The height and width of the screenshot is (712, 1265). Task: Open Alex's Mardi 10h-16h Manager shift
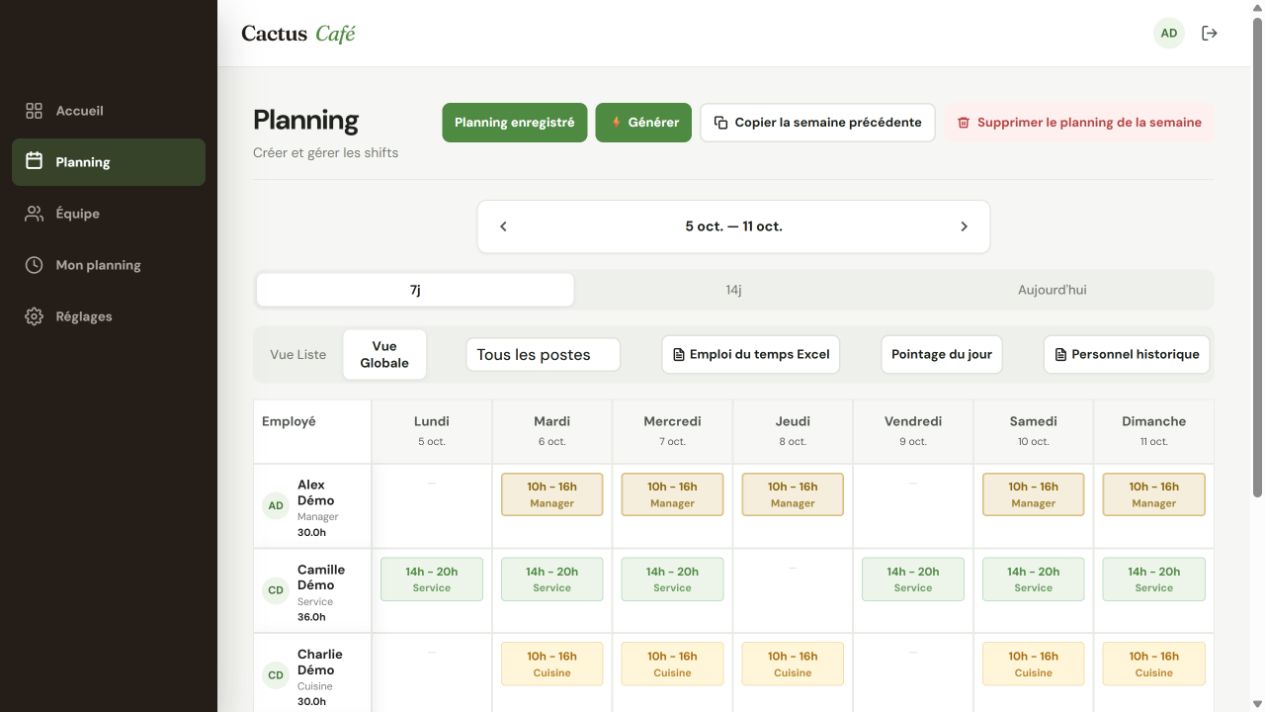pyautogui.click(x=552, y=495)
